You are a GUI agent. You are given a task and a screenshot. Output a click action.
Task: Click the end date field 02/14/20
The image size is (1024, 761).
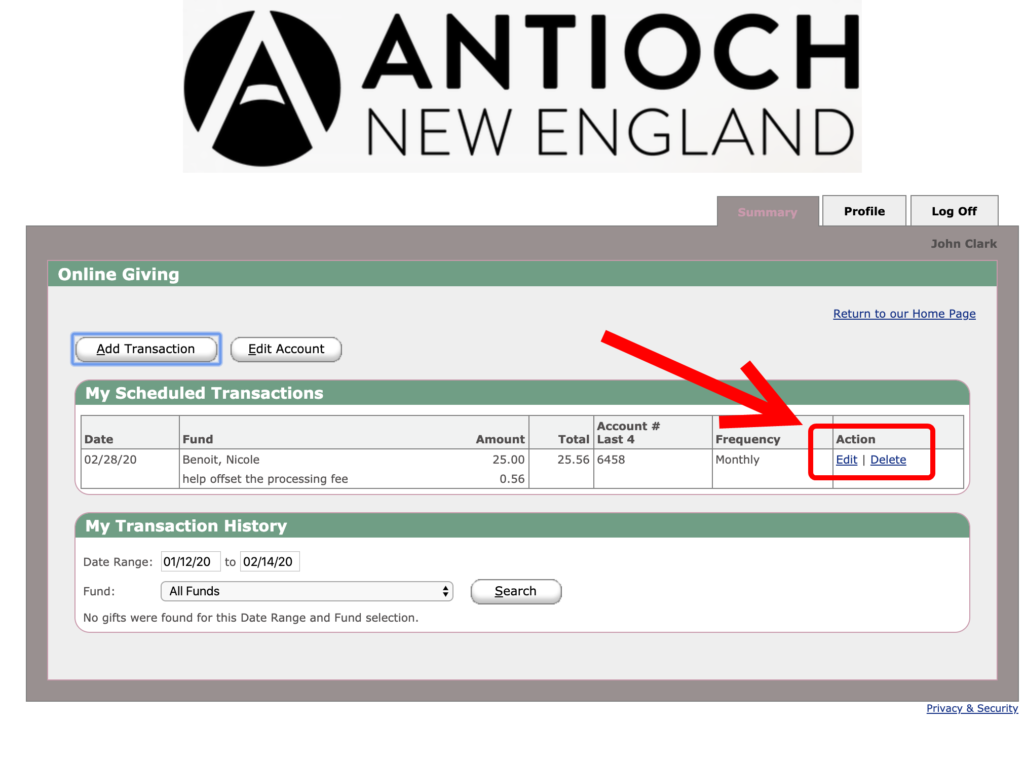pos(270,562)
